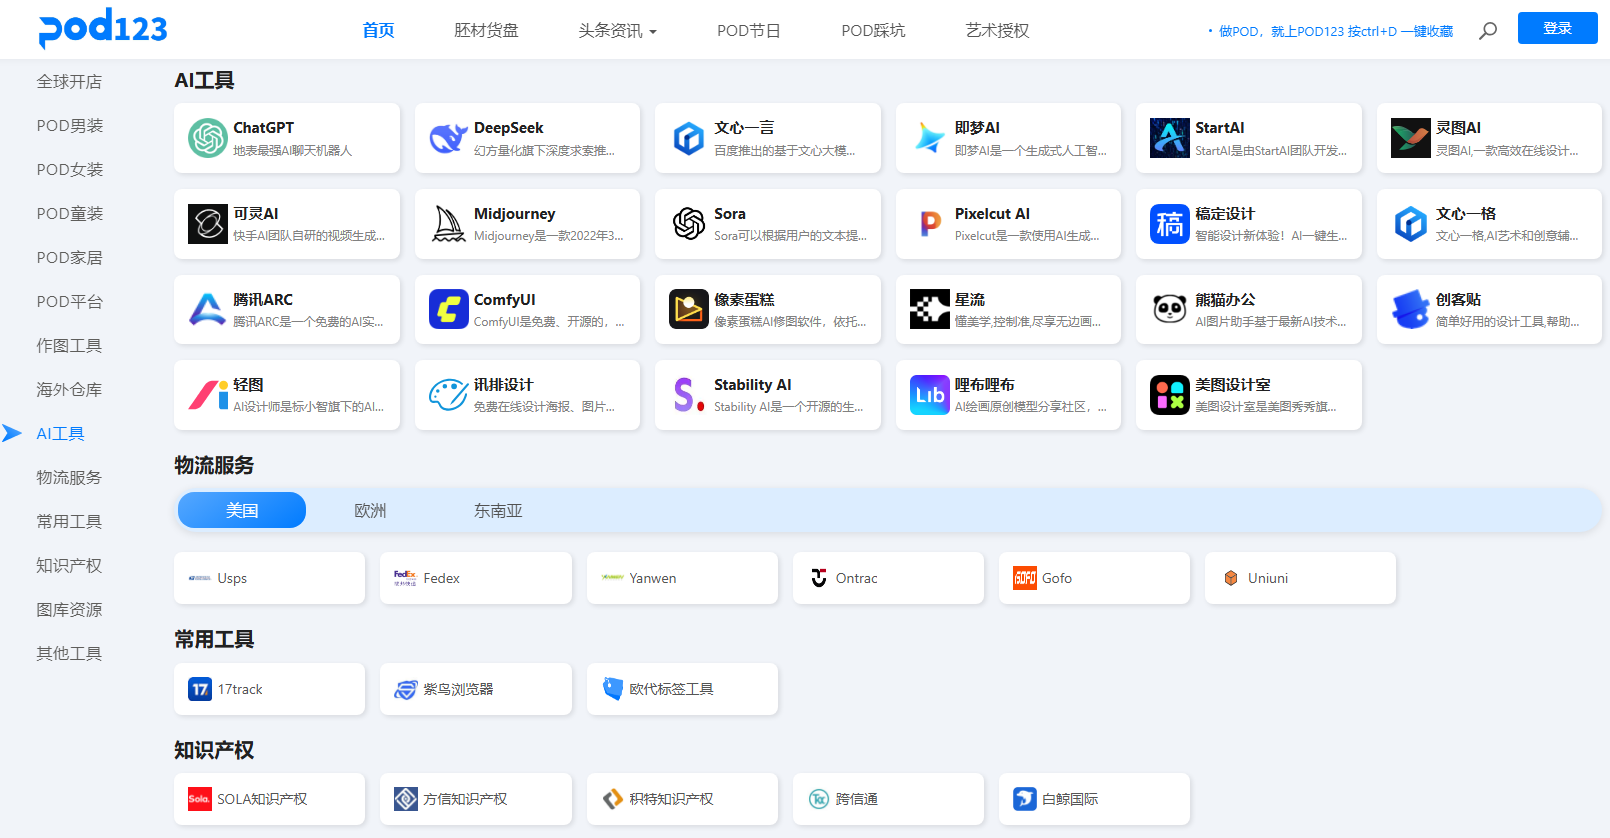Viewport: 1610px width, 838px height.
Task: Click the Midjourney sailboat icon
Action: tap(448, 224)
